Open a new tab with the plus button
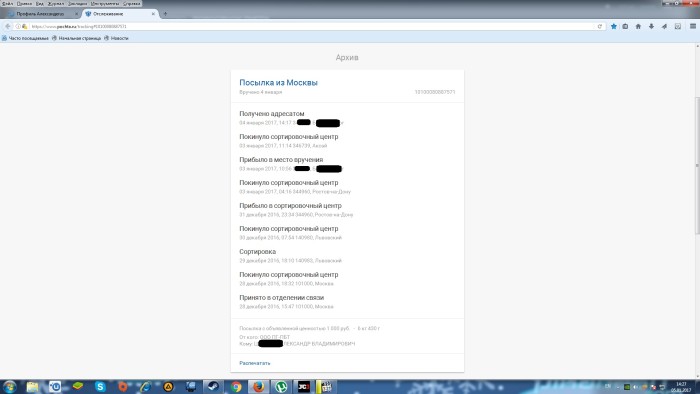 pyautogui.click(x=165, y=14)
